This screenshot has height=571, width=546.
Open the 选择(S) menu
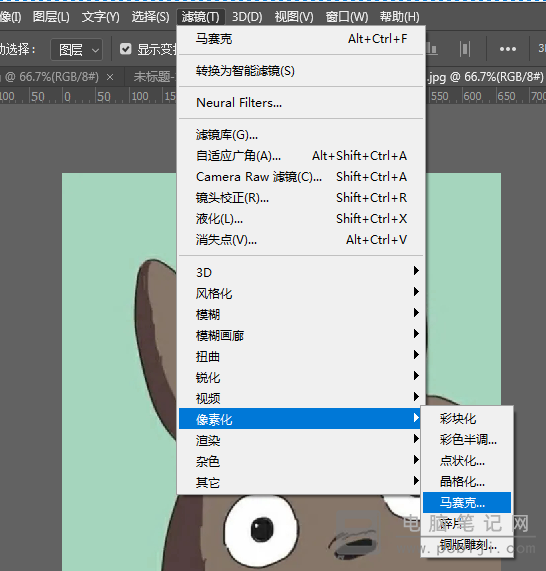[x=150, y=17]
